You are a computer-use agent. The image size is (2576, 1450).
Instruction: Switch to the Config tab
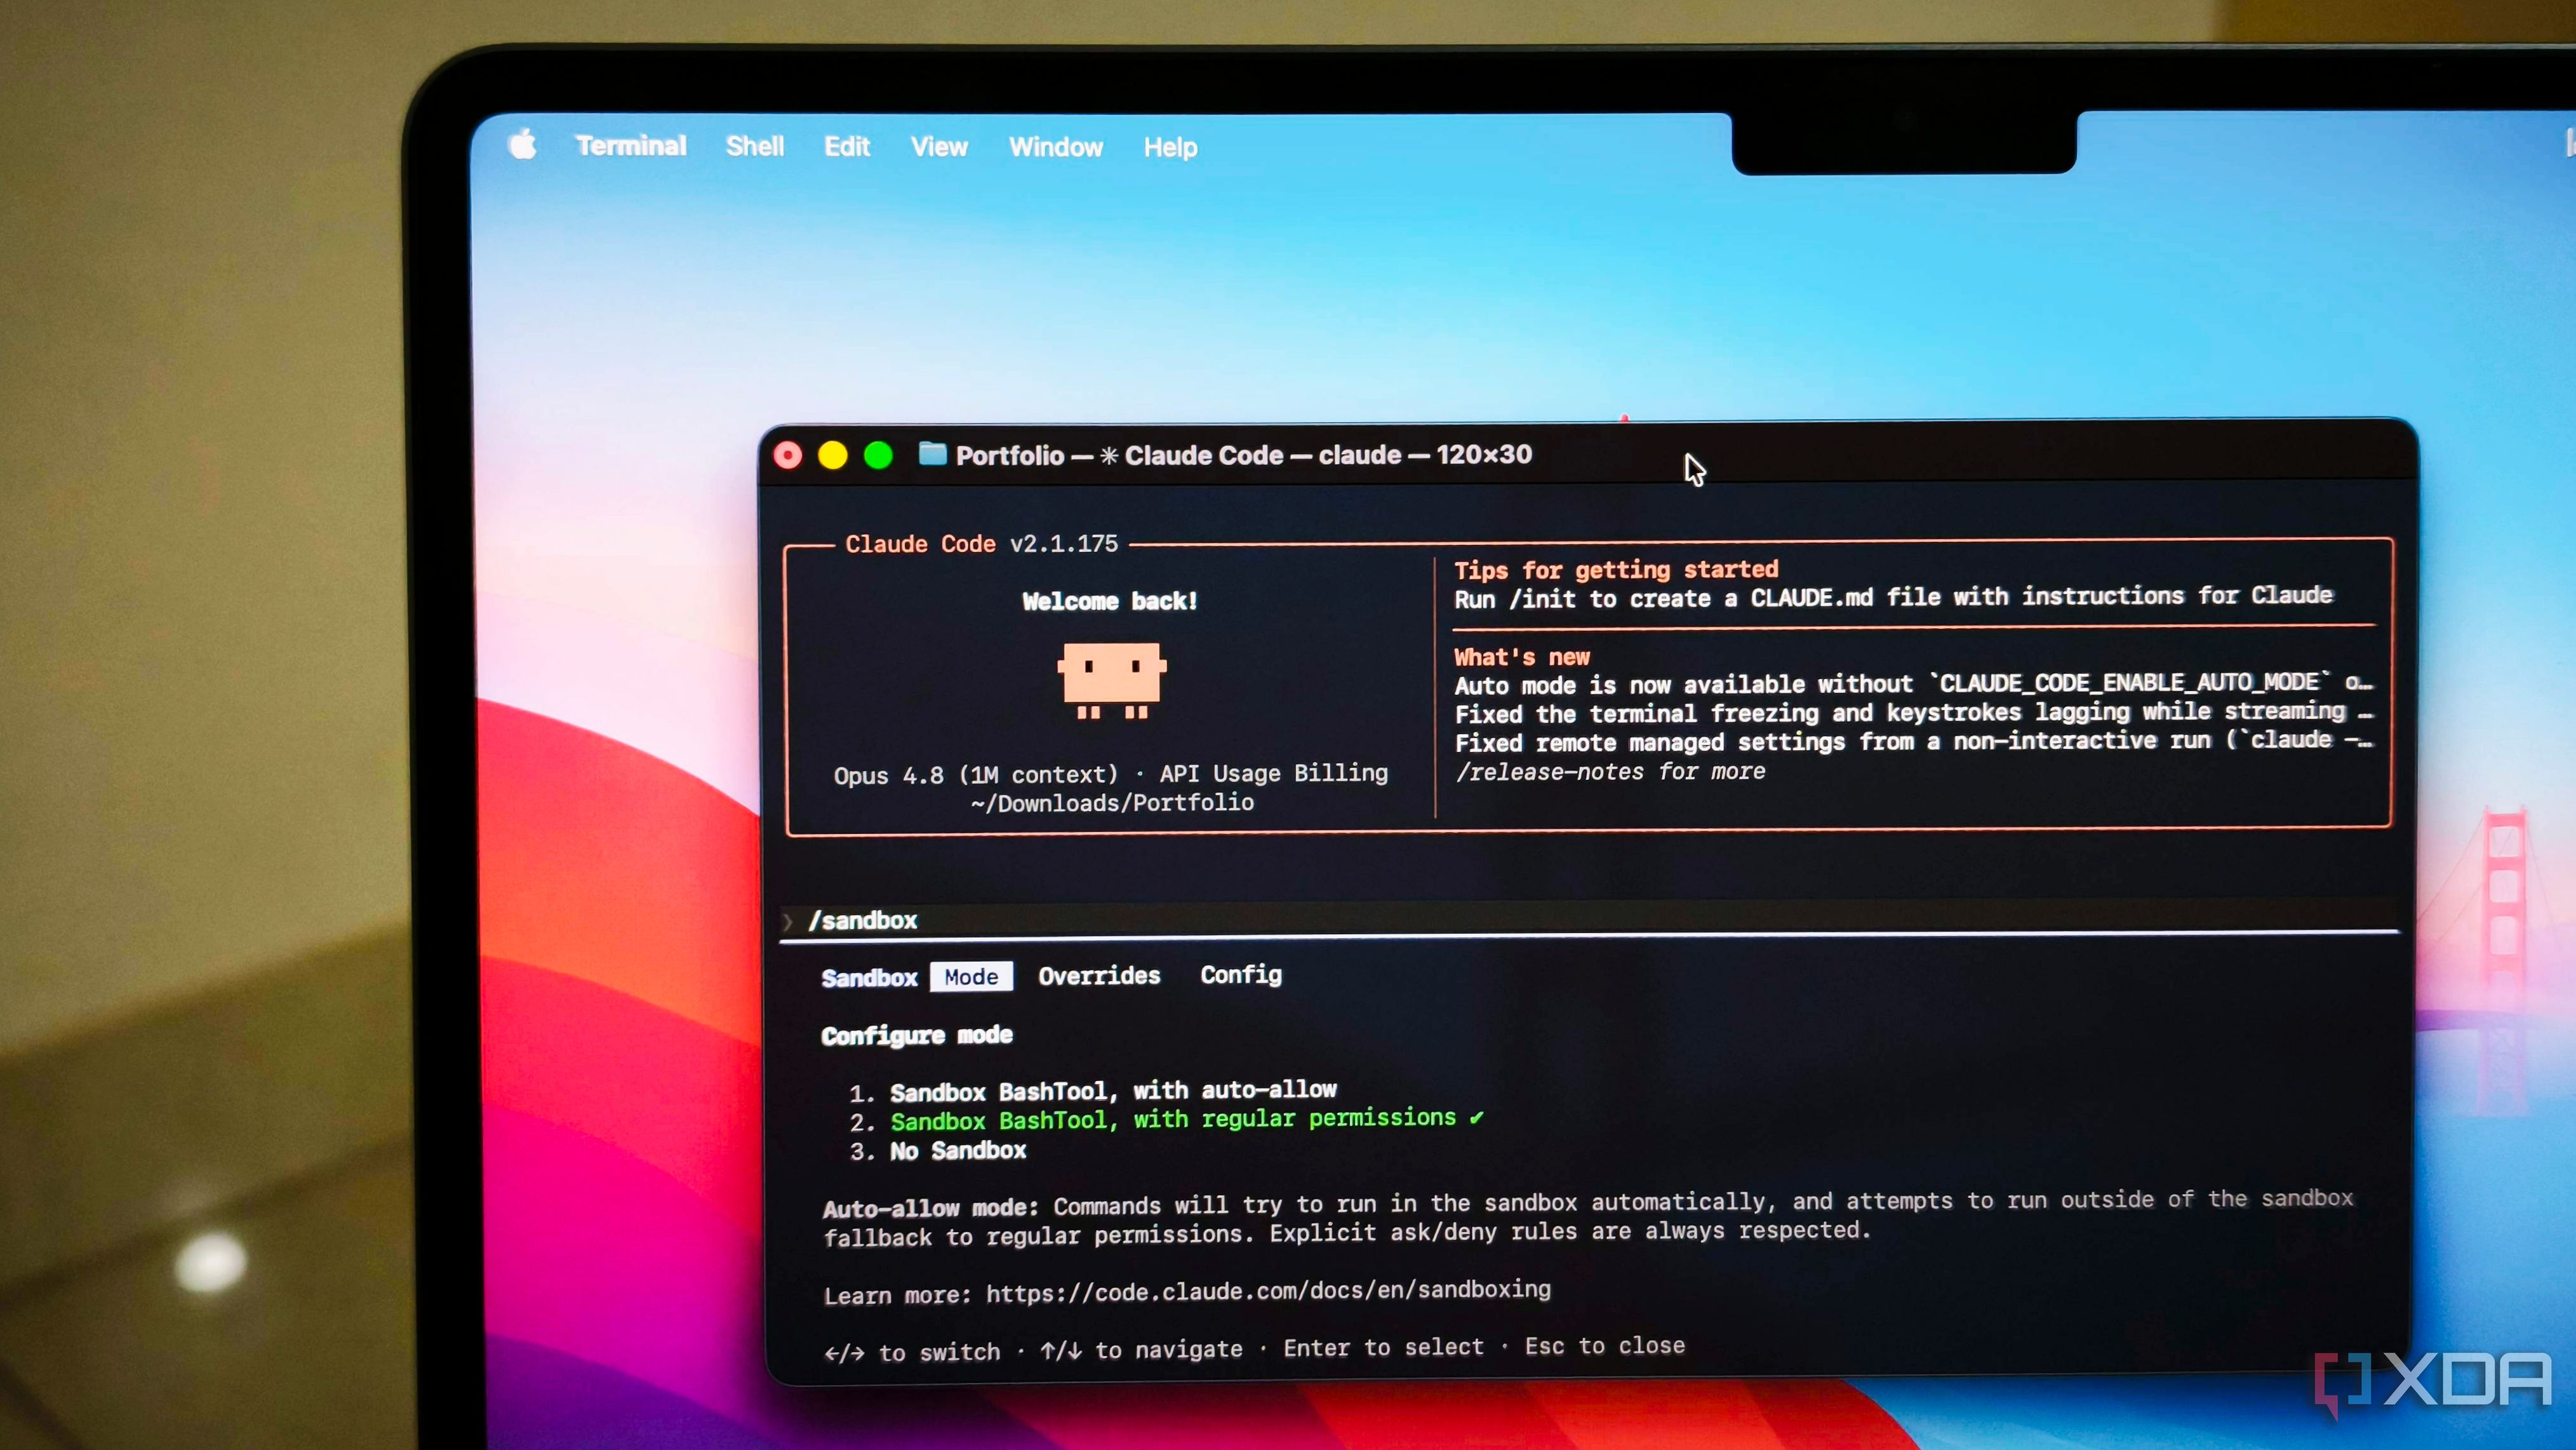pyautogui.click(x=1241, y=975)
